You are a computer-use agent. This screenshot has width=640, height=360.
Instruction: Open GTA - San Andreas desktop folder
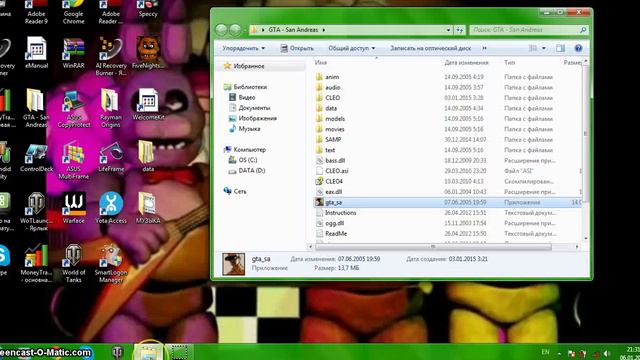point(36,108)
